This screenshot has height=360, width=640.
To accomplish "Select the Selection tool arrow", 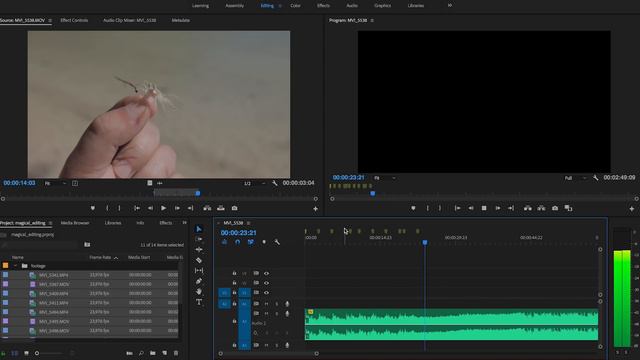I will [x=199, y=229].
